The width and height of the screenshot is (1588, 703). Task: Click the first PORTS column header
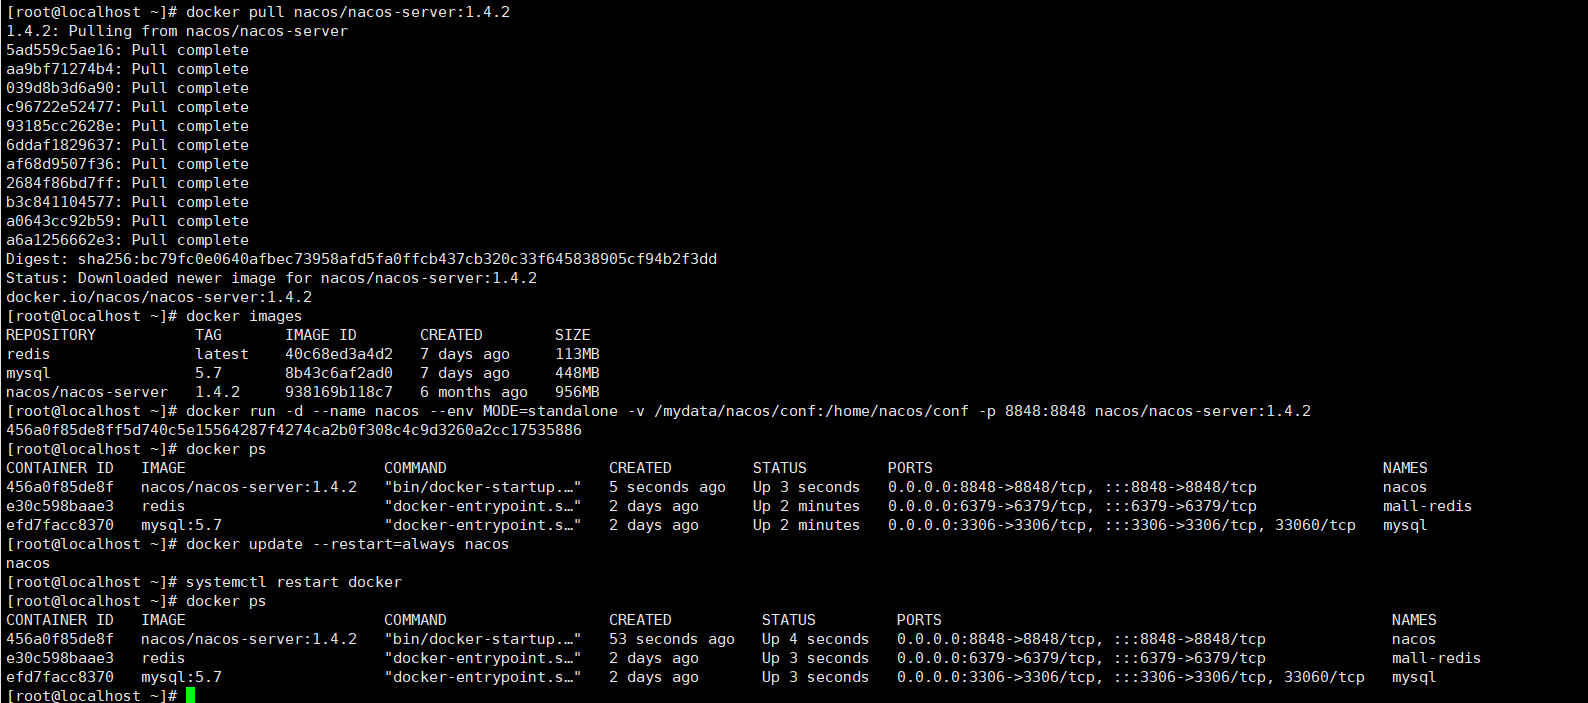point(910,468)
